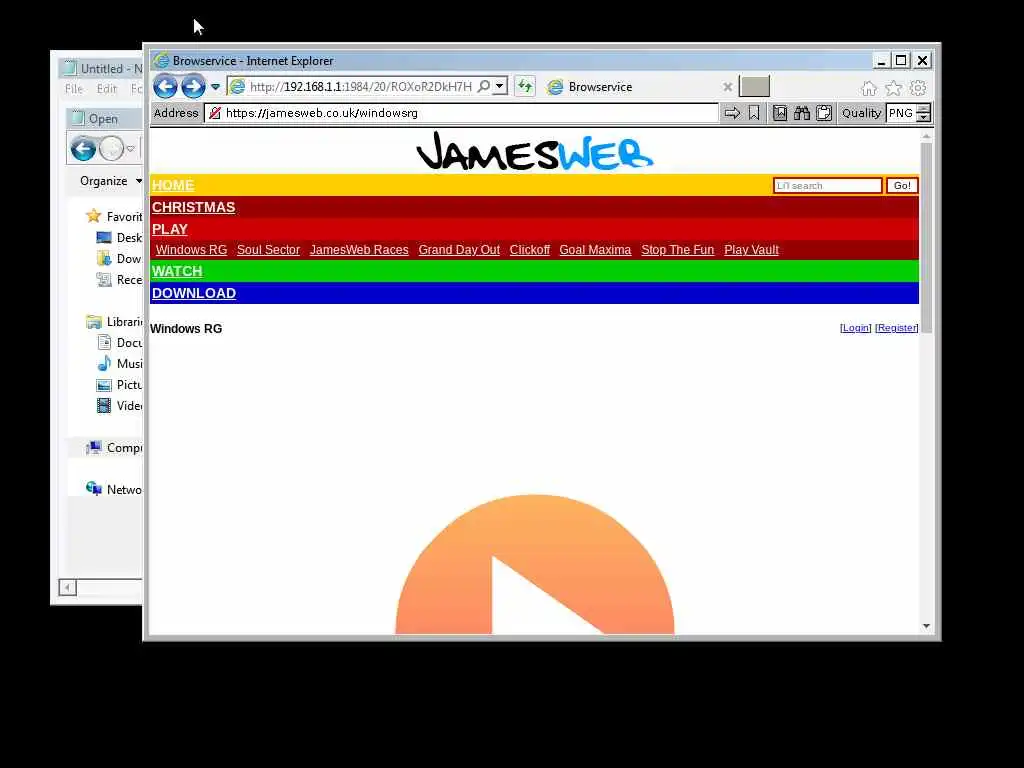
Task: Click the Stop The Fun link
Action: [678, 249]
